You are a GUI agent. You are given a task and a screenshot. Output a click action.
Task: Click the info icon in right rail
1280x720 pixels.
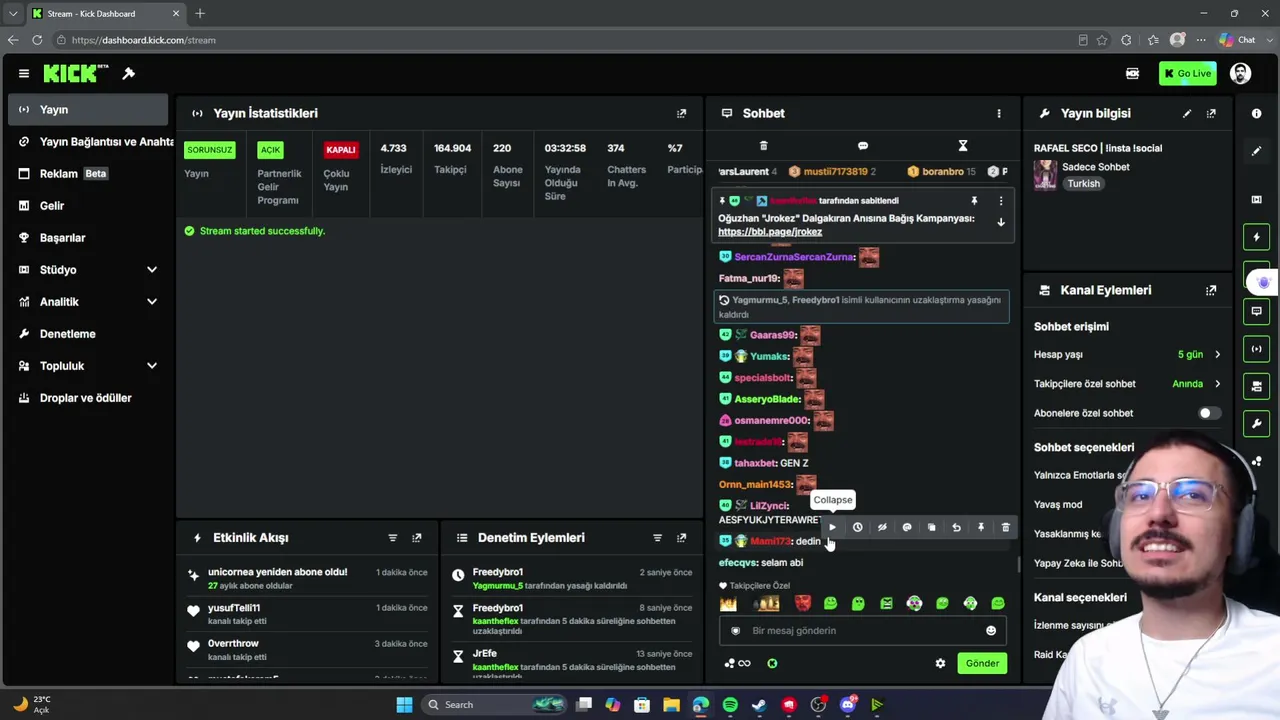point(1257,113)
